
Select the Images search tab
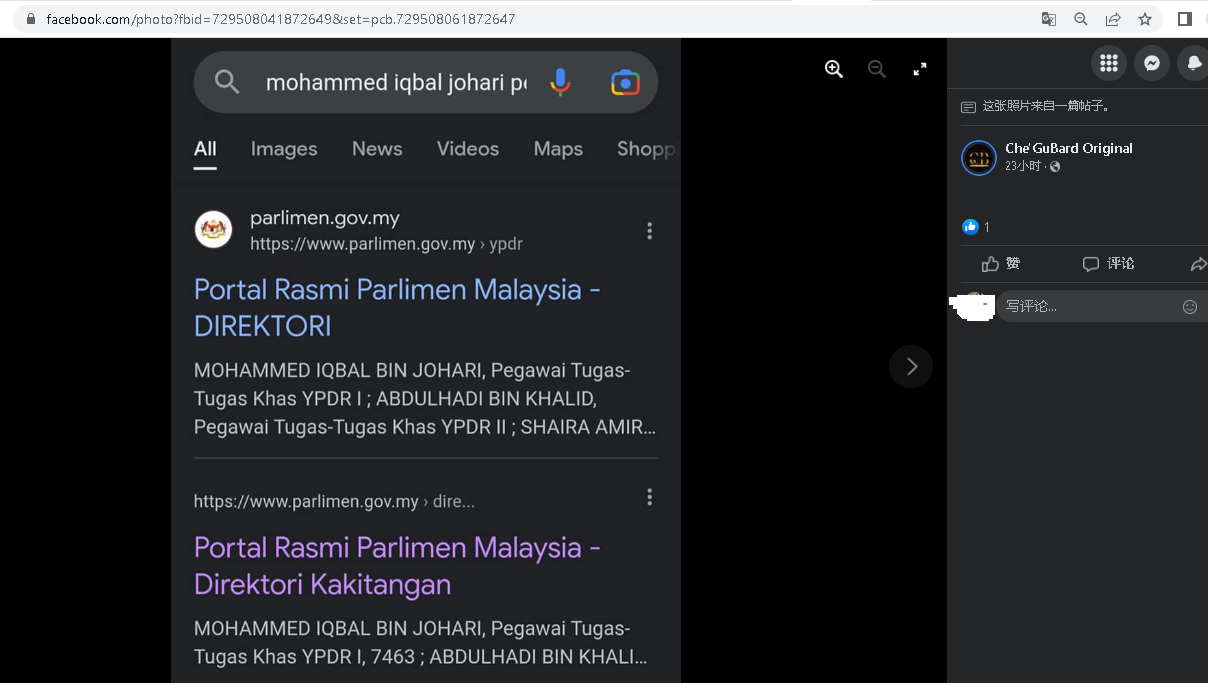(284, 149)
